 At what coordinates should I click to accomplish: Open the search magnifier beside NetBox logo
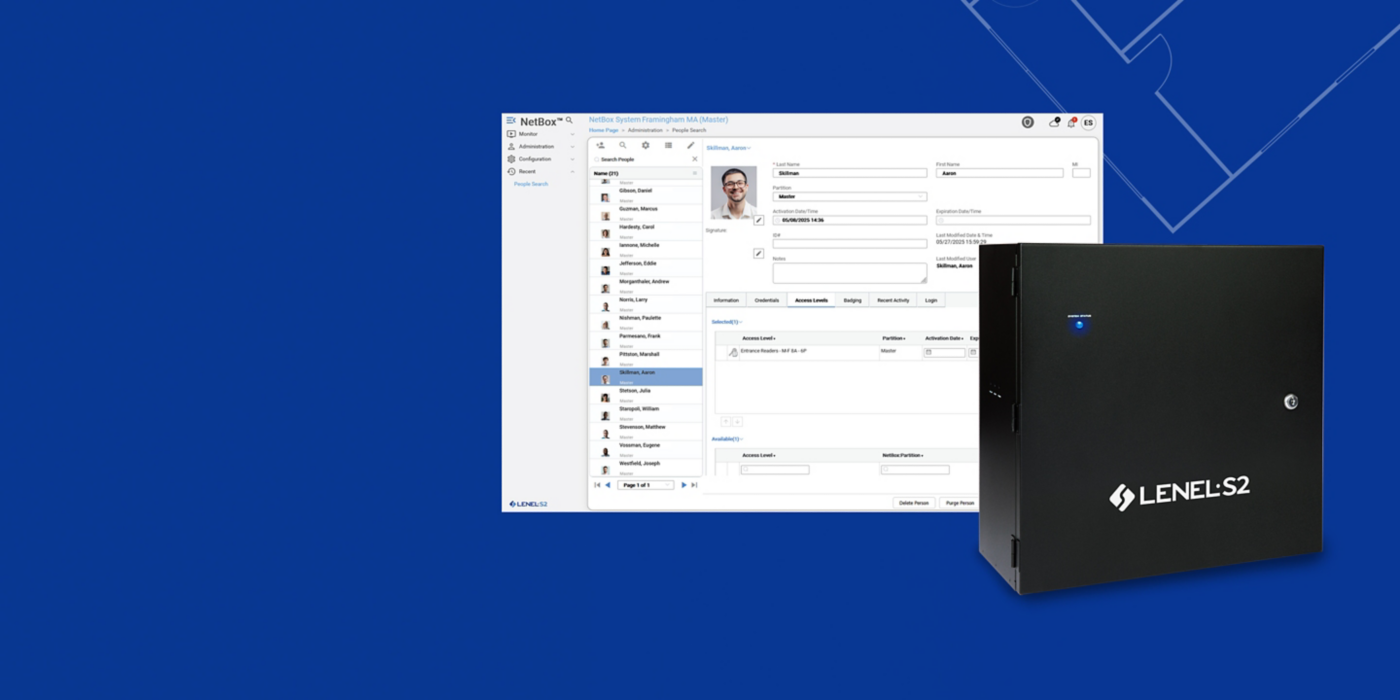click(x=570, y=121)
